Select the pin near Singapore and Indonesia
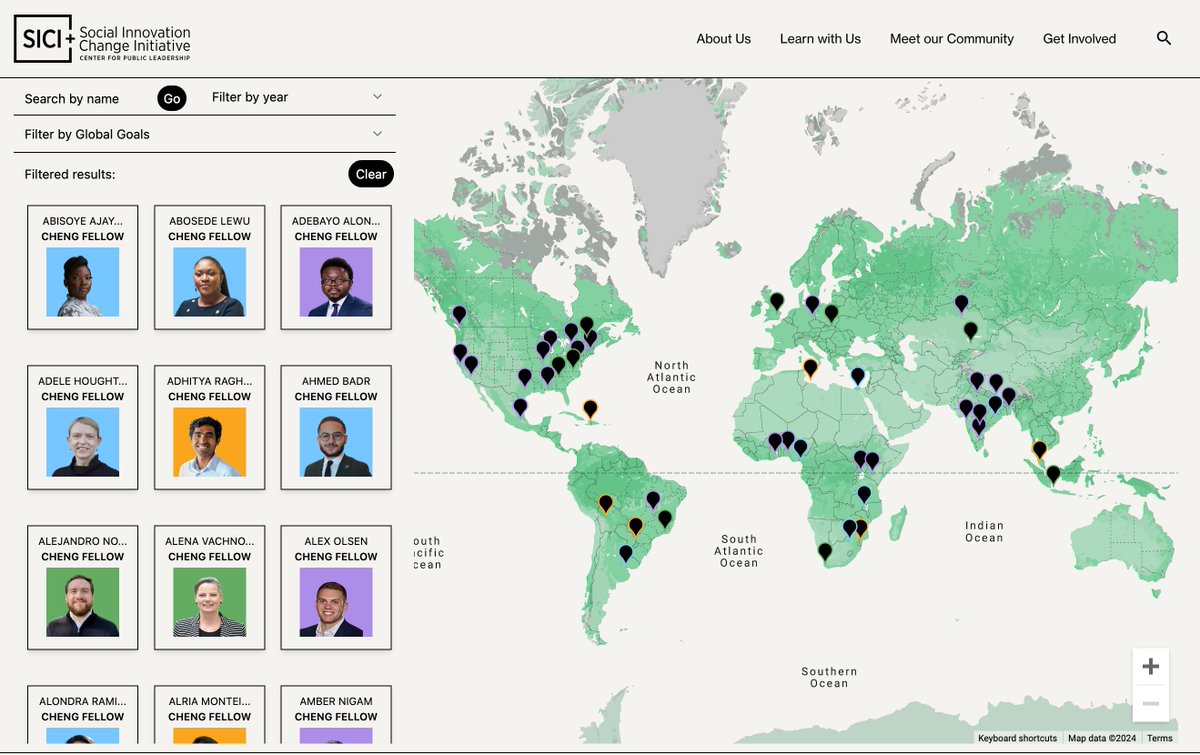This screenshot has height=755, width=1200. tap(1053, 473)
